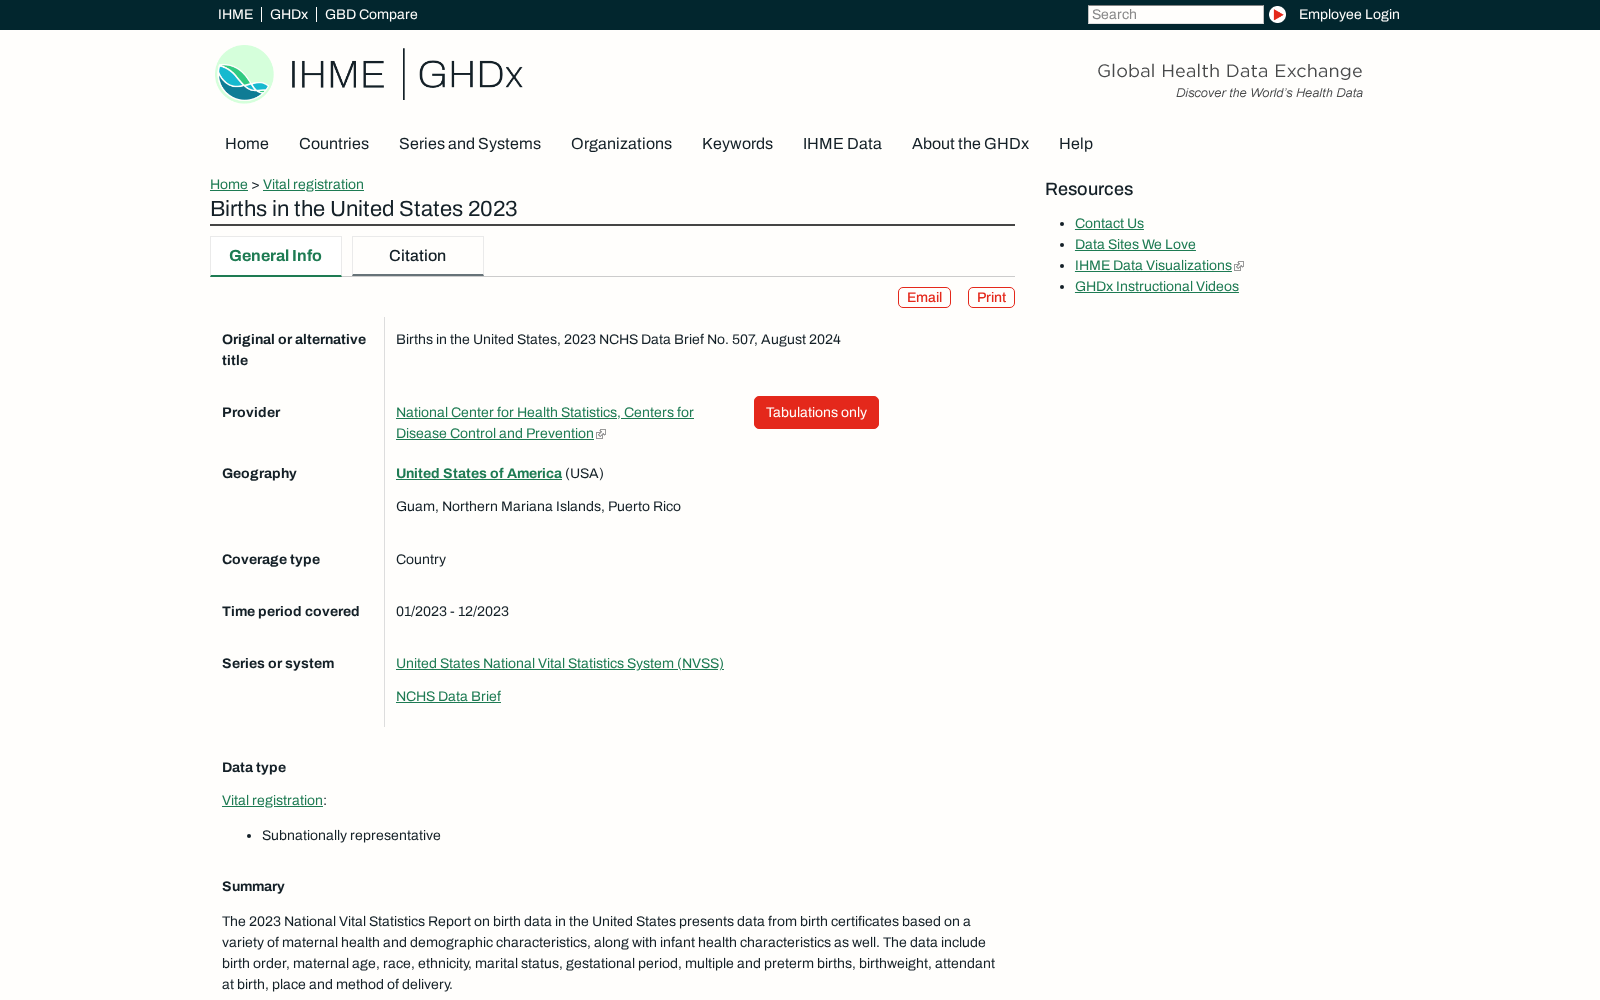The width and height of the screenshot is (1600, 1000).
Task: Click the Tabulations only red button
Action: [x=816, y=413]
